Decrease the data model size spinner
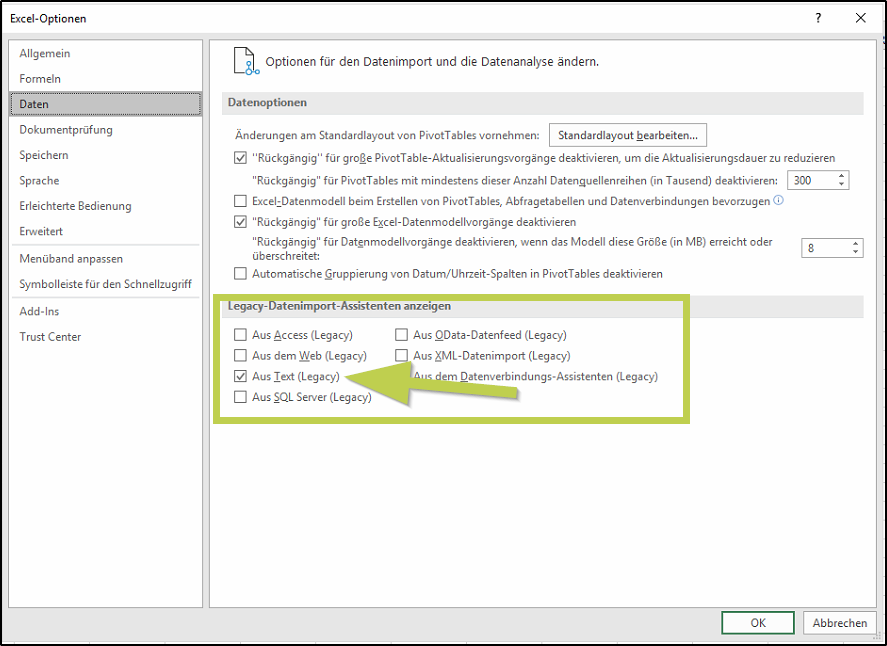 [x=856, y=253]
